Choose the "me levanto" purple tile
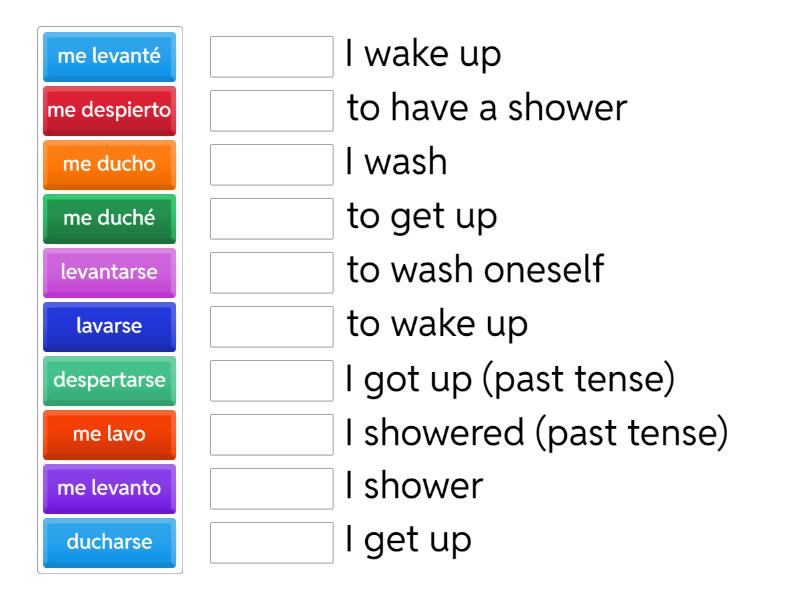The image size is (800, 600). coord(108,489)
